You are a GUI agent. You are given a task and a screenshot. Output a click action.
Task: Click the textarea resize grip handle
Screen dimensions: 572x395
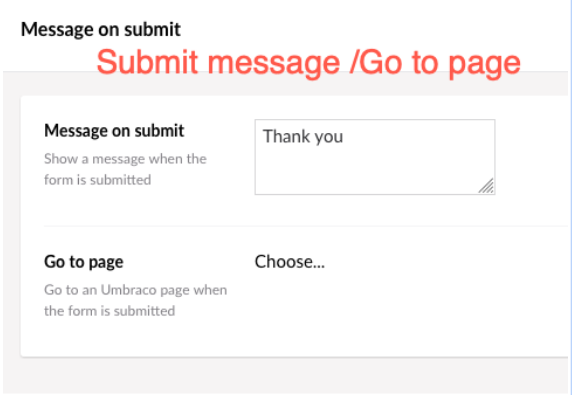click(x=486, y=186)
